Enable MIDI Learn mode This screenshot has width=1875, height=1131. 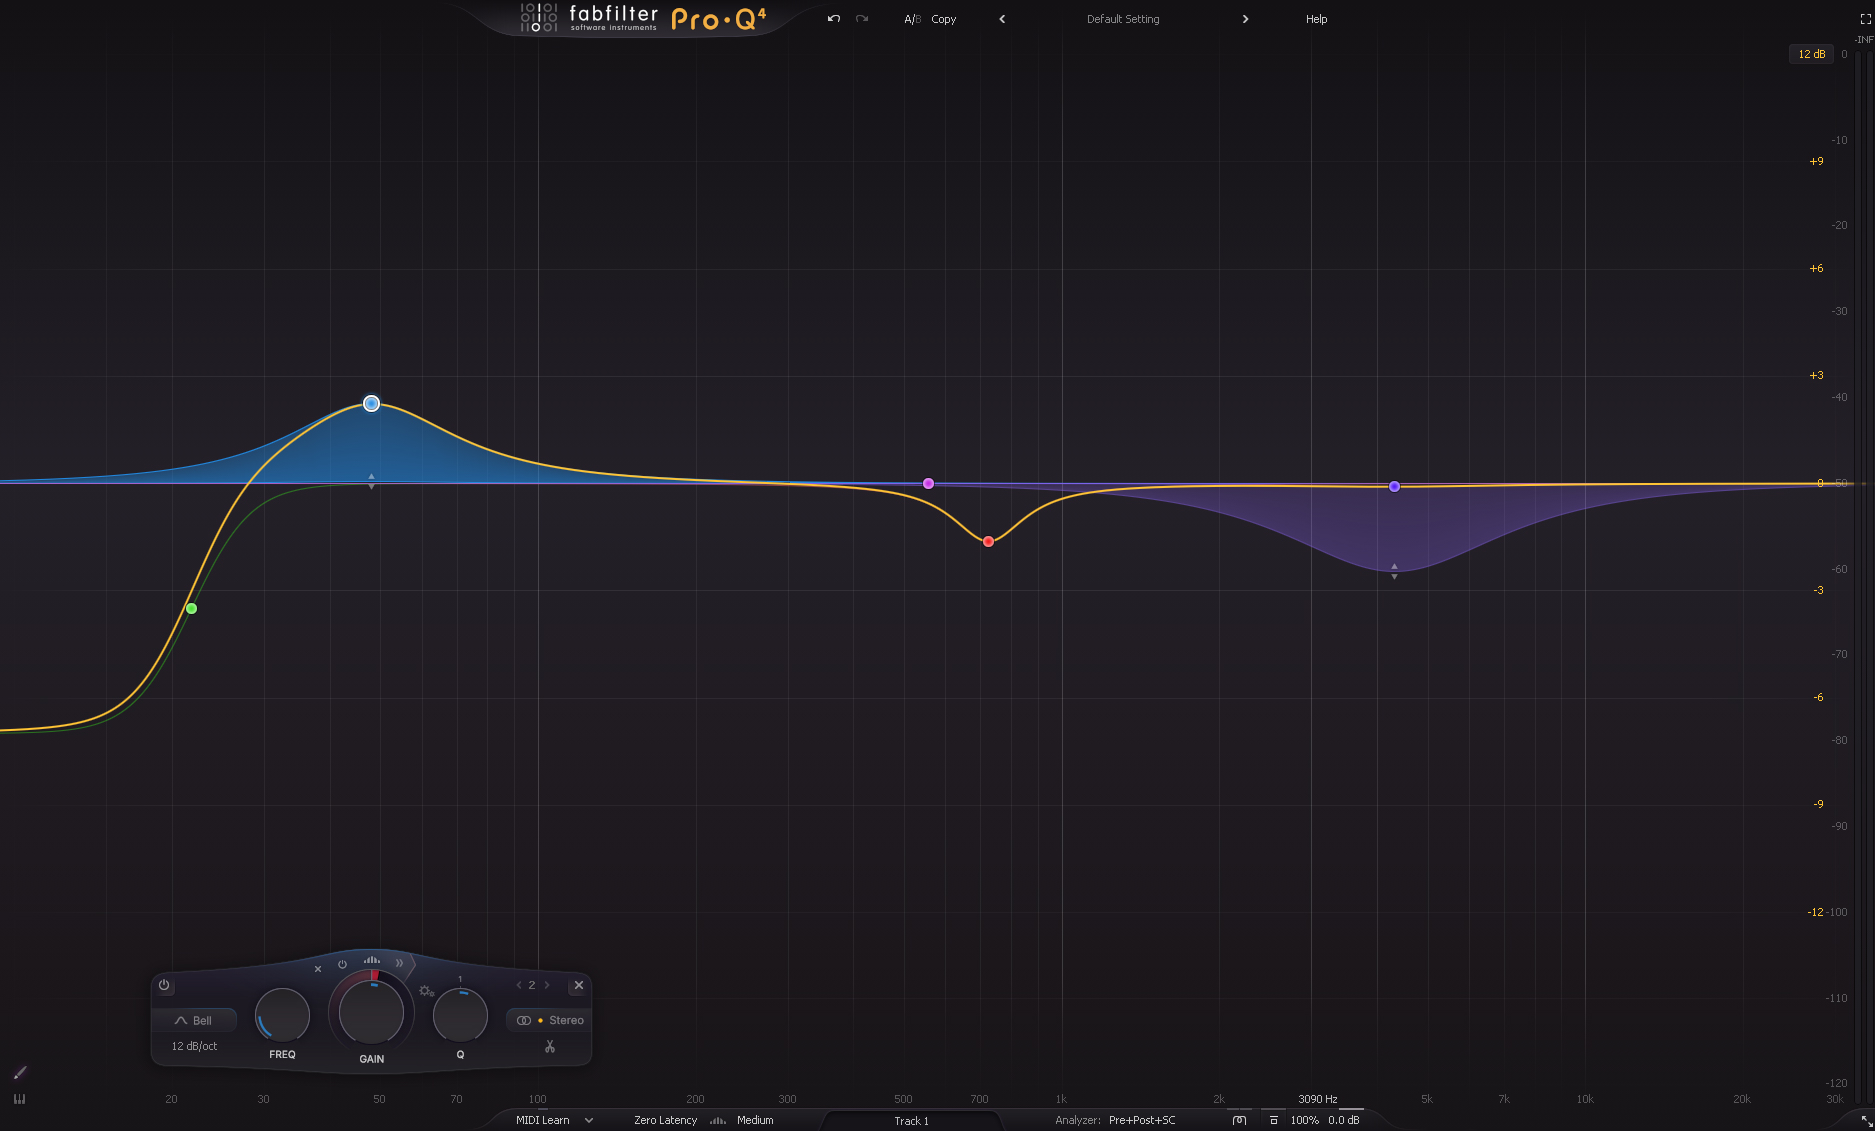pyautogui.click(x=543, y=1120)
